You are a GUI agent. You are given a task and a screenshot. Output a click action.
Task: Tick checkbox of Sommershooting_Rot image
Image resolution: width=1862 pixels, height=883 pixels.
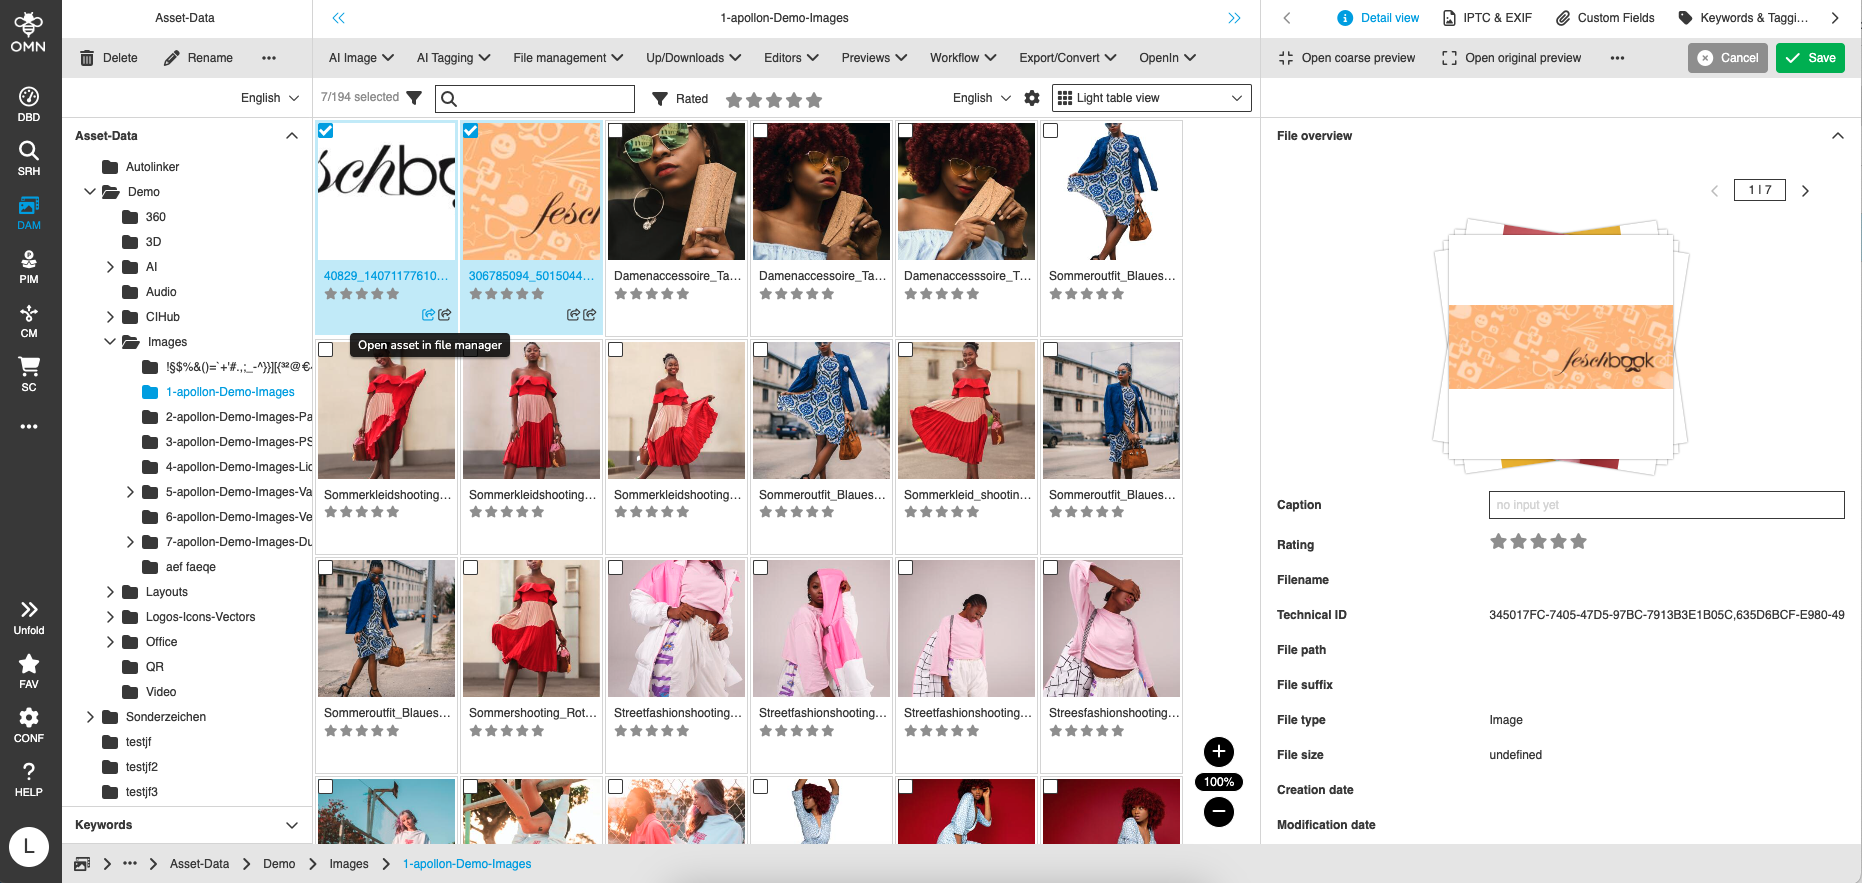coord(471,568)
